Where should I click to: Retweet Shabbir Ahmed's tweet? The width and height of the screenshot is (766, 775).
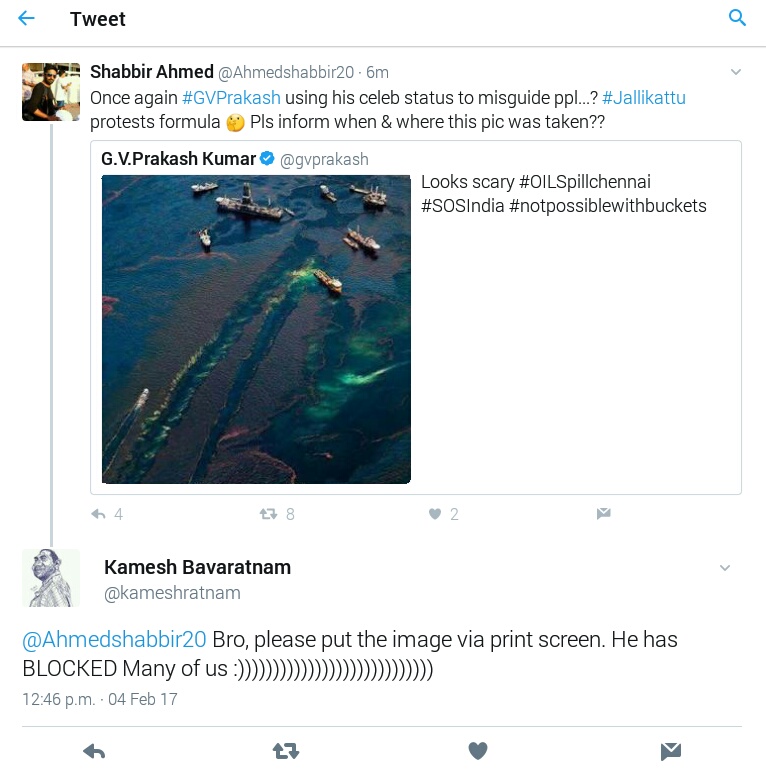pos(269,514)
